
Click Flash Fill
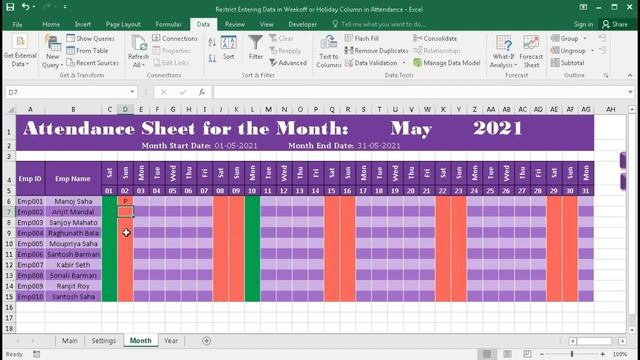pyautogui.click(x=362, y=38)
